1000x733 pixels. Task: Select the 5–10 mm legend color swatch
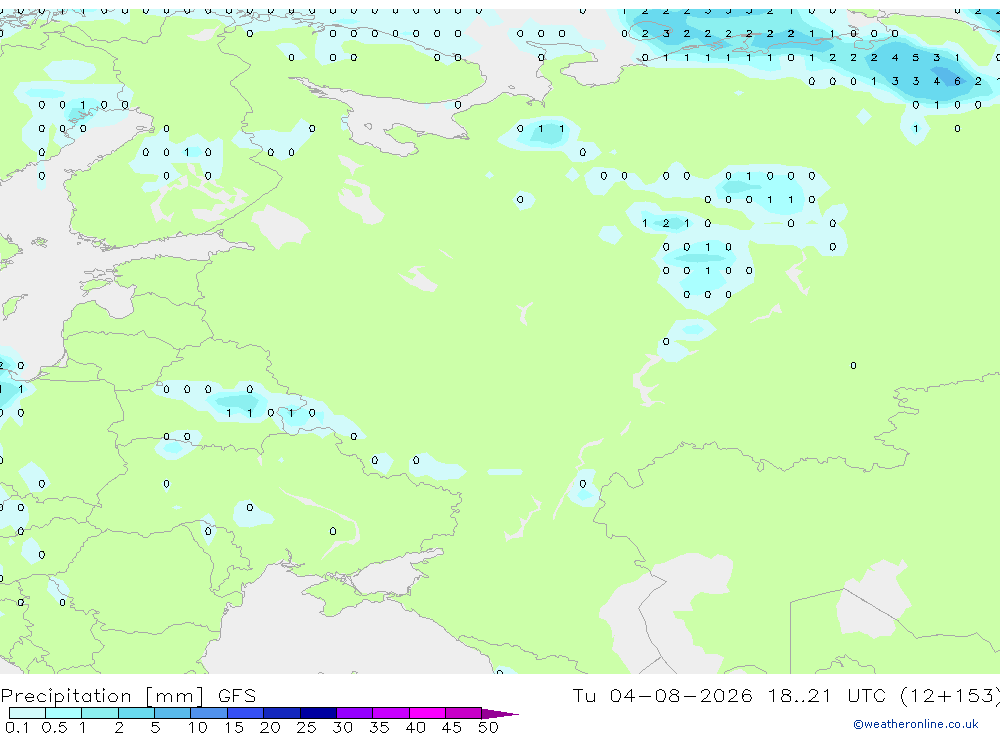coord(173,713)
